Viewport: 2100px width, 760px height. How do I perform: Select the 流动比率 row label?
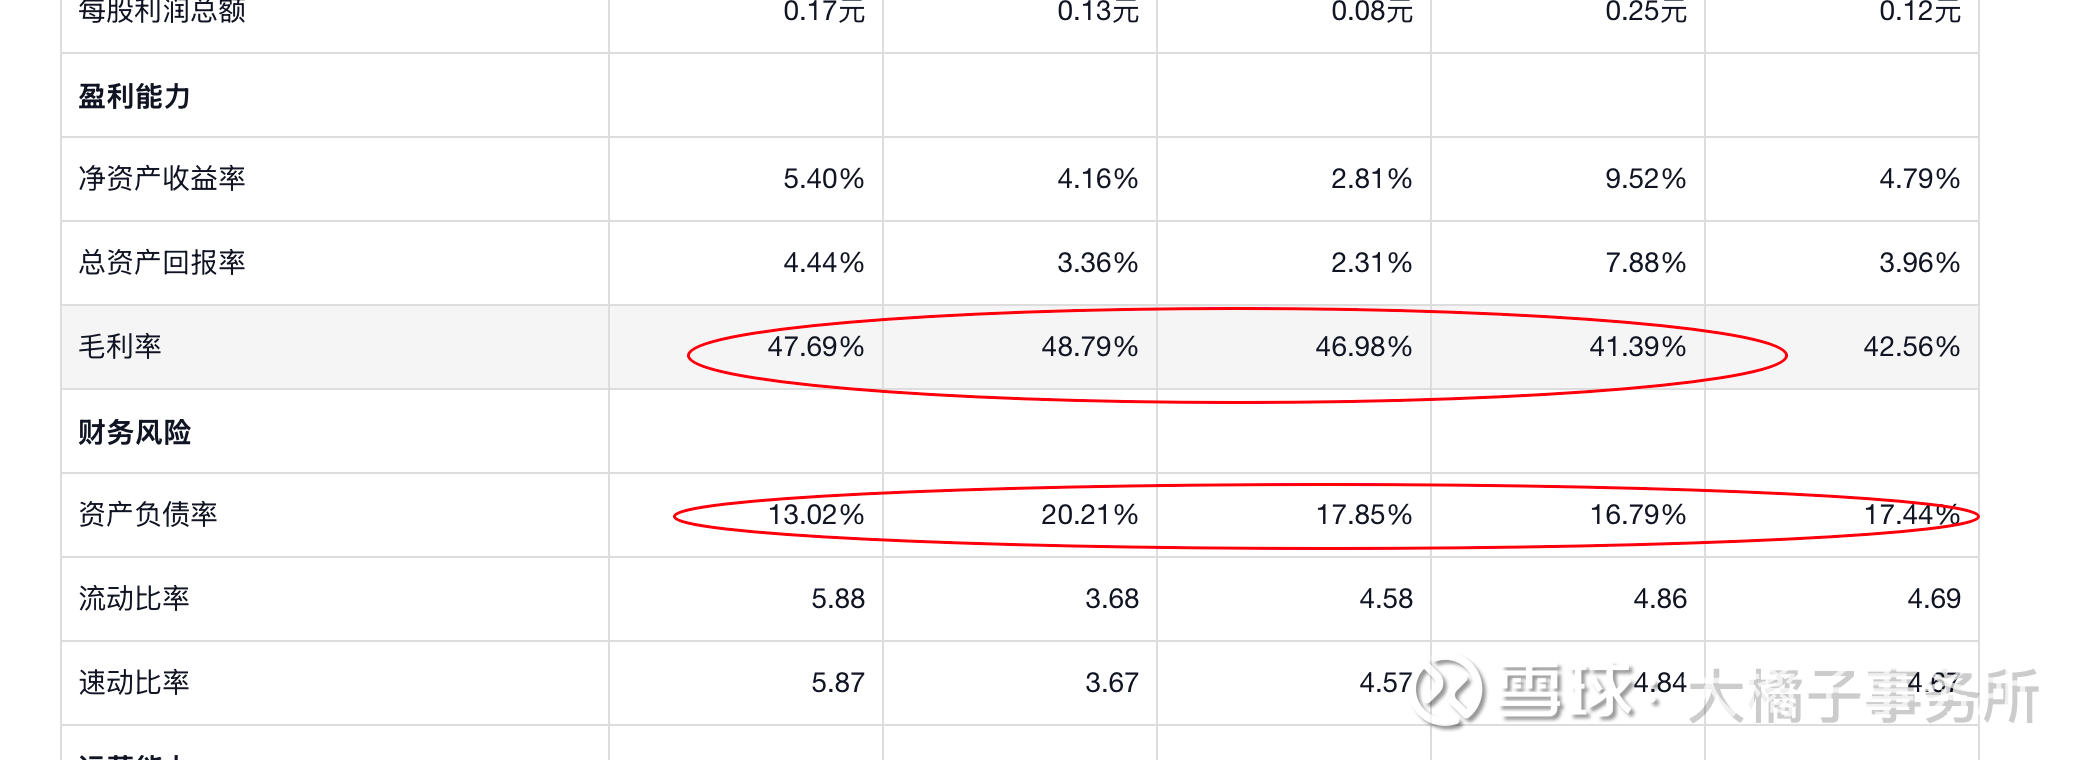[x=134, y=599]
